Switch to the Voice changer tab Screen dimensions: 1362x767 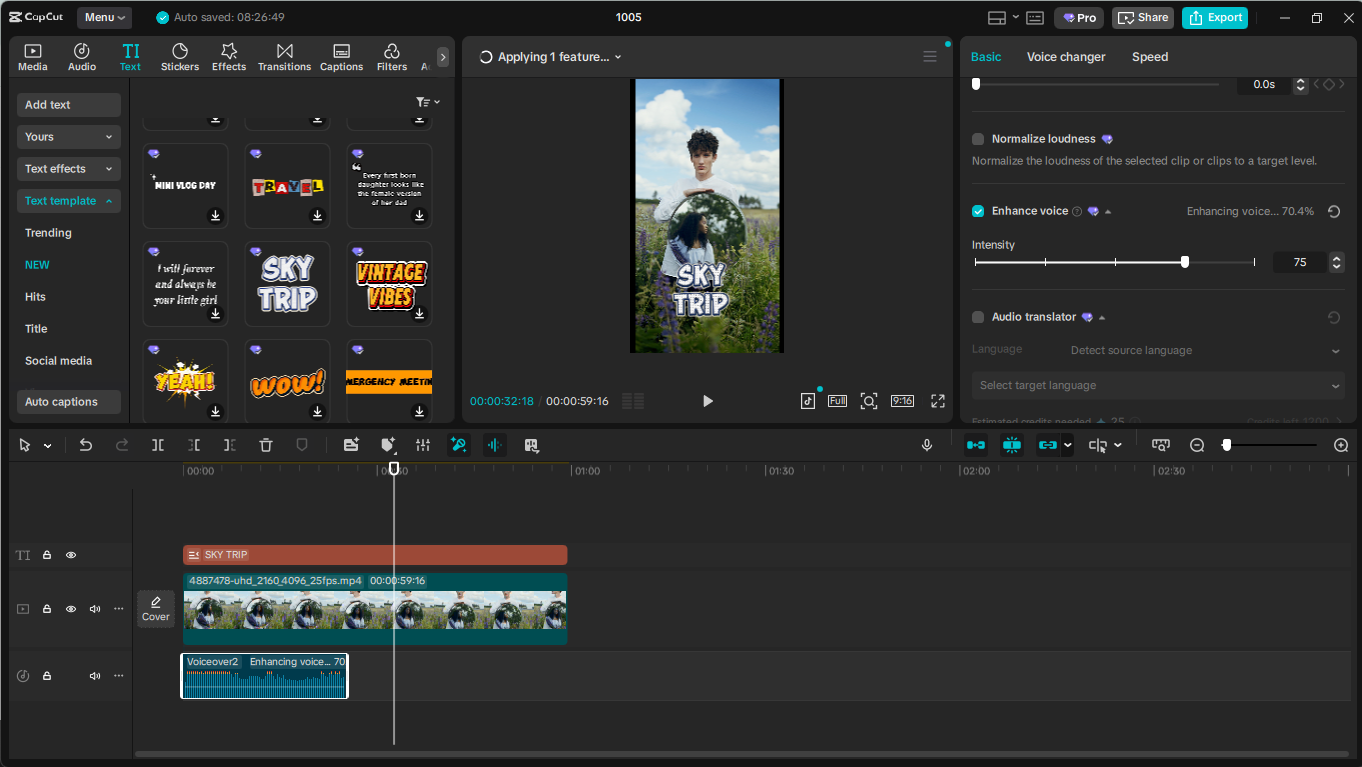(x=1066, y=57)
